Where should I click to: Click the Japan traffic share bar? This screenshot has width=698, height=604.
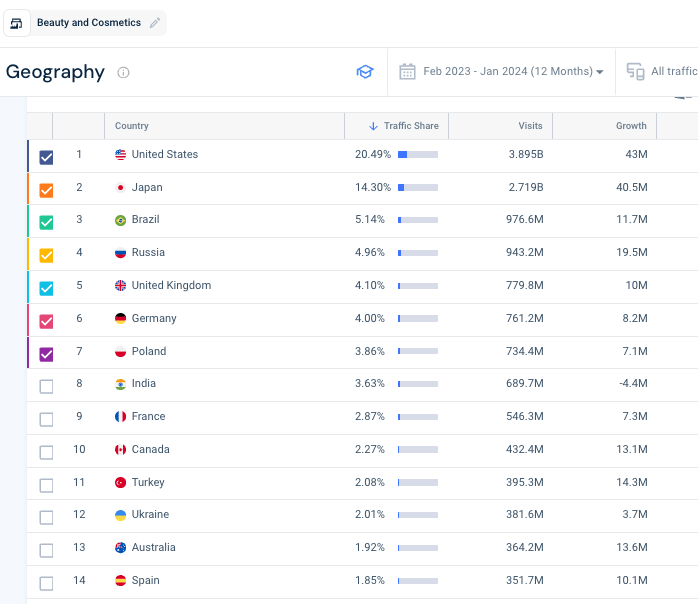pos(418,187)
